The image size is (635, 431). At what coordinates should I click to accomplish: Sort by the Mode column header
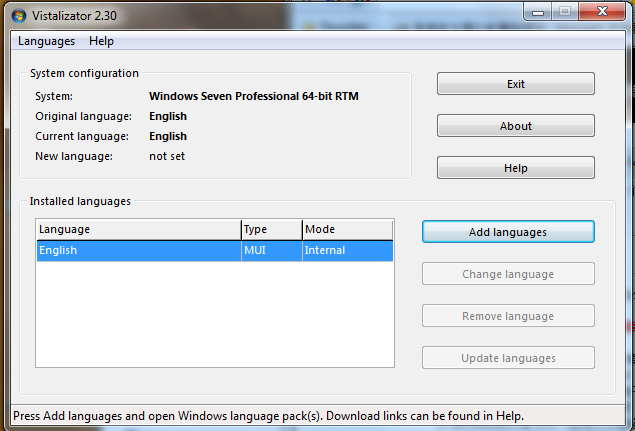pos(348,230)
